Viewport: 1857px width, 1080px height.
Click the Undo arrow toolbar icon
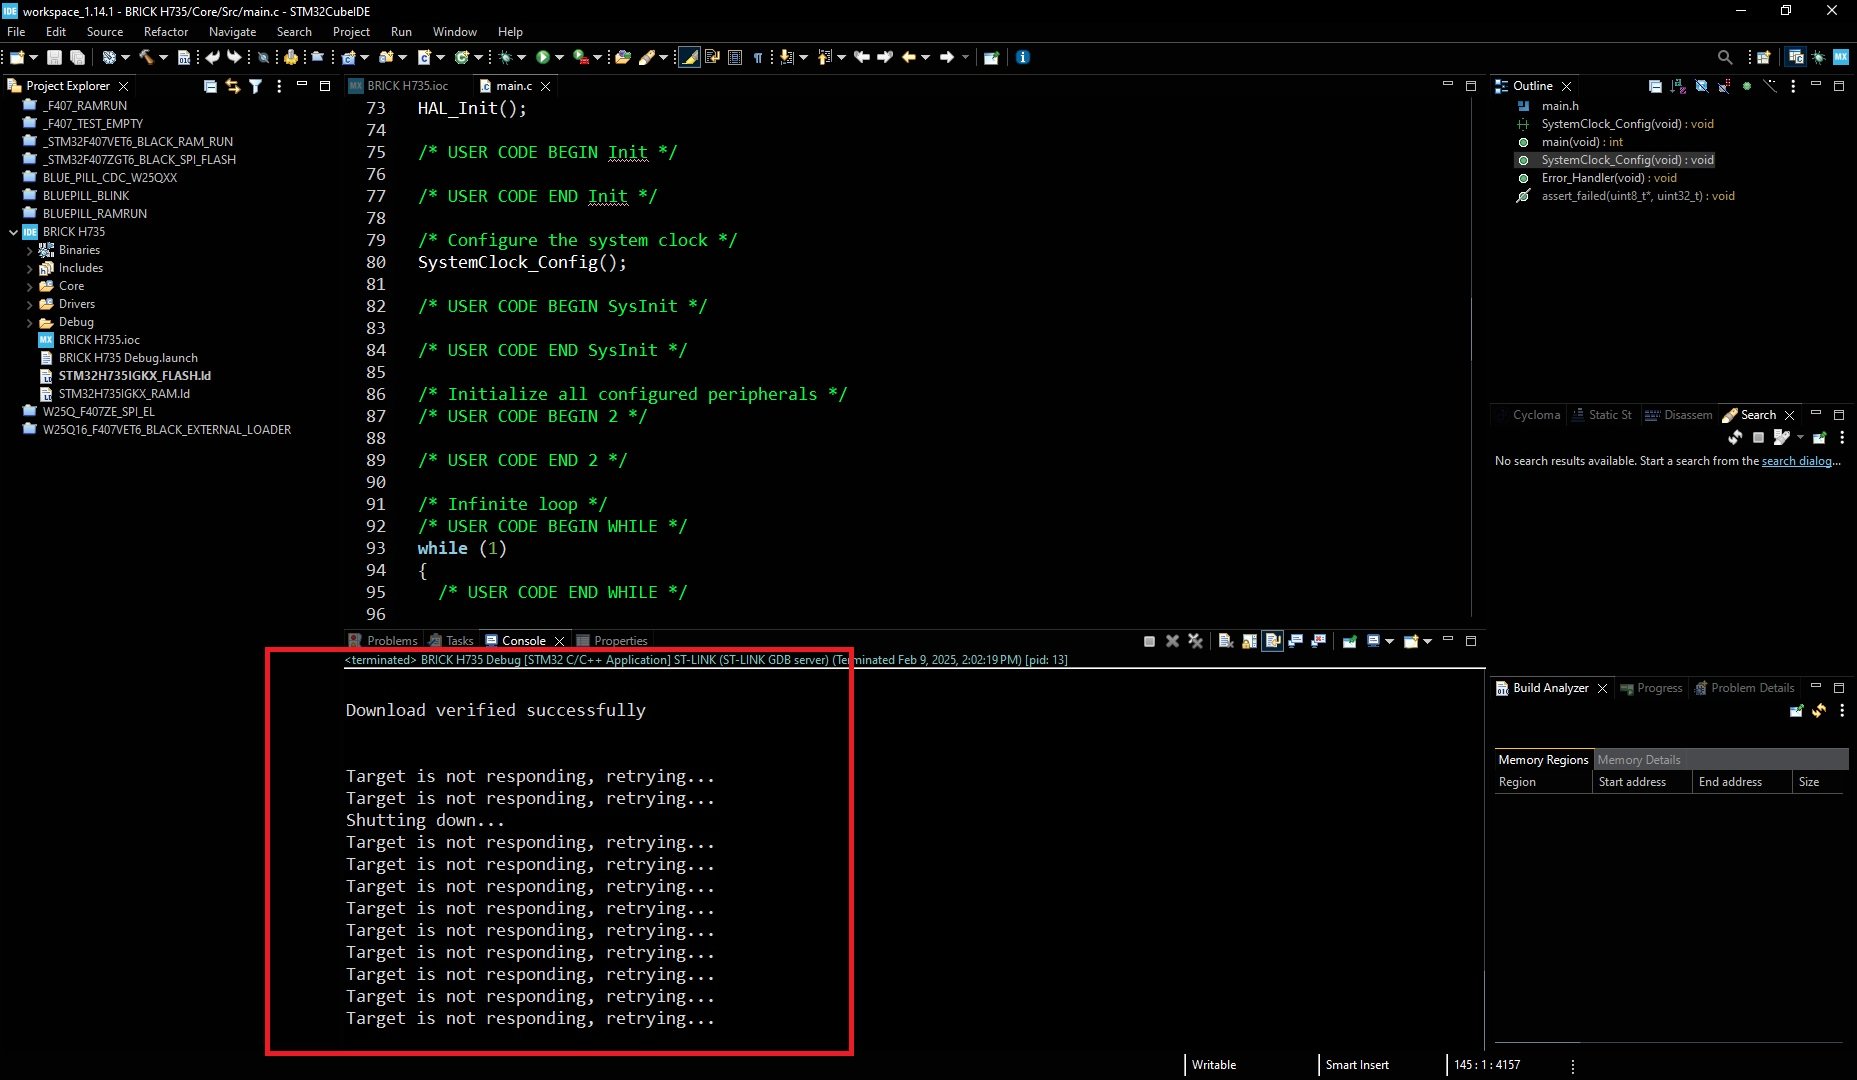coord(212,57)
